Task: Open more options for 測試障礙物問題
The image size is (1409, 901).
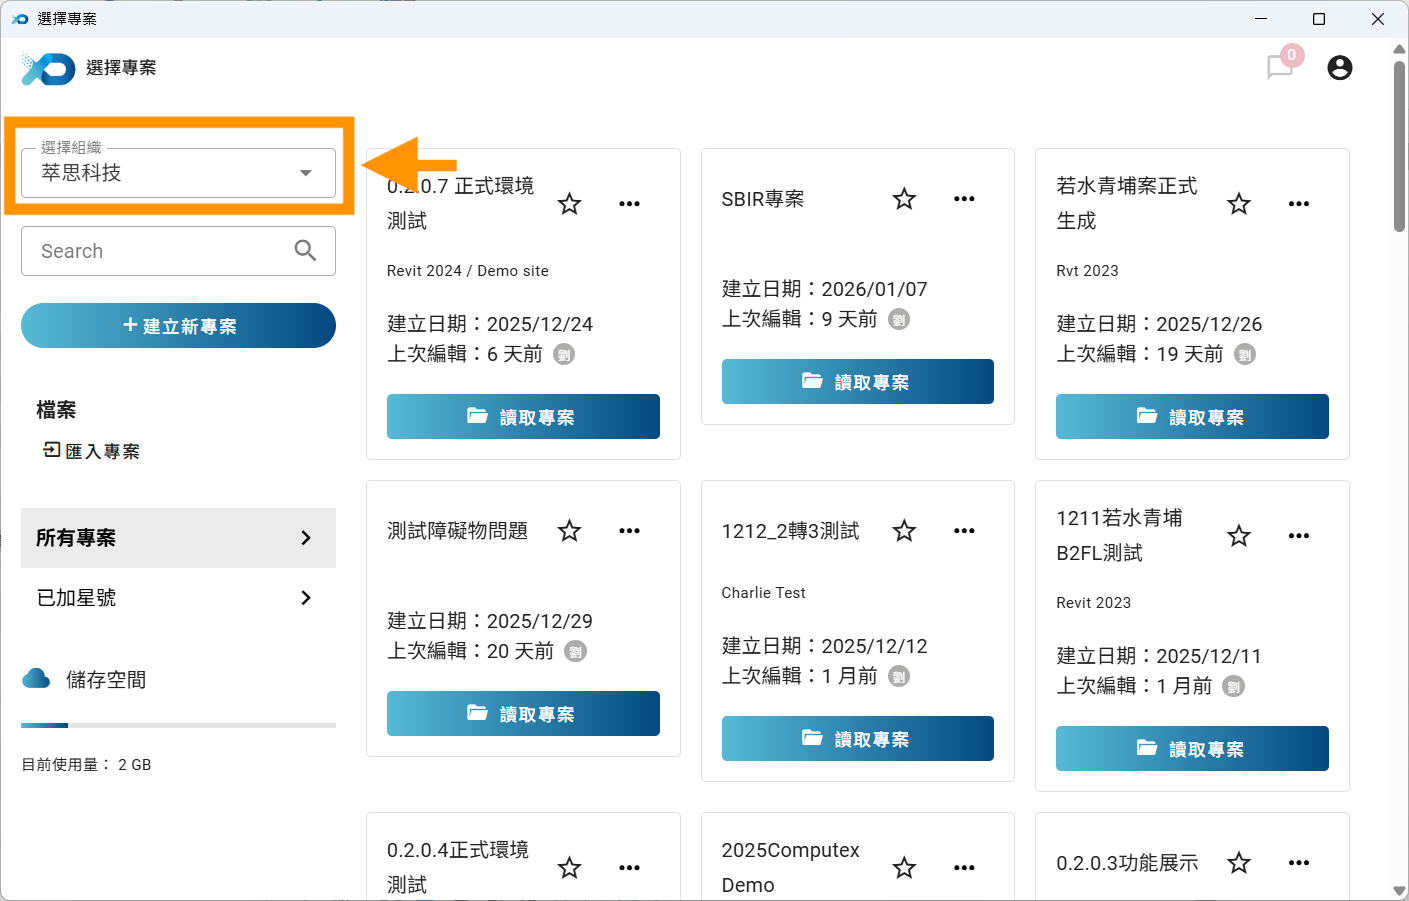Action: [629, 531]
